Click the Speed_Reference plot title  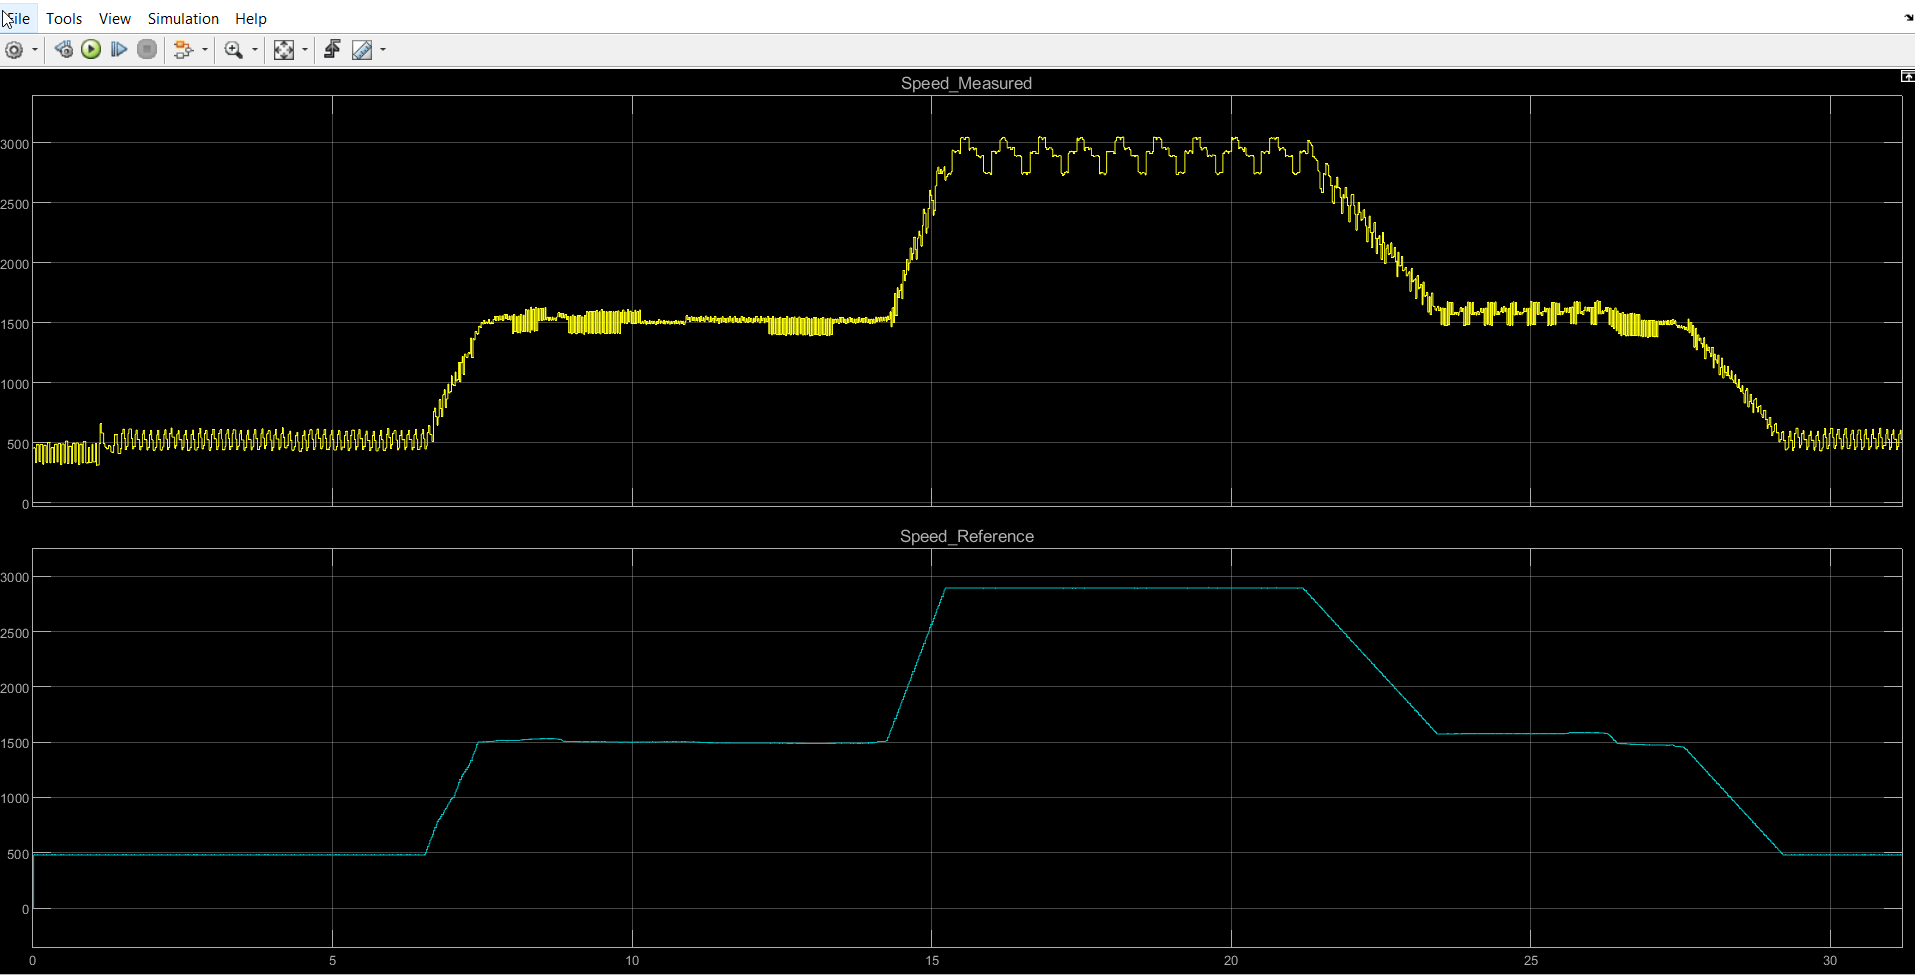(967, 536)
